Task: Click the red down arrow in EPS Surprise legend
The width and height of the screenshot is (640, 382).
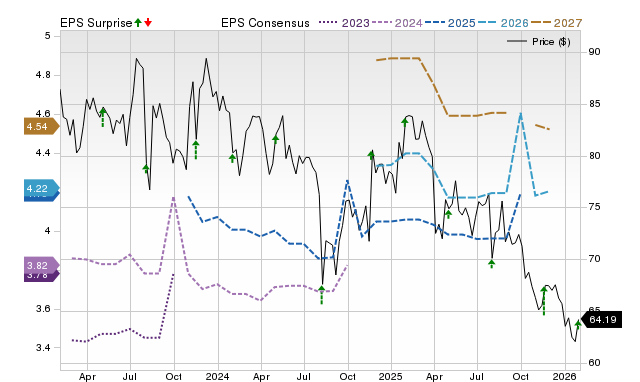Action: coord(148,22)
